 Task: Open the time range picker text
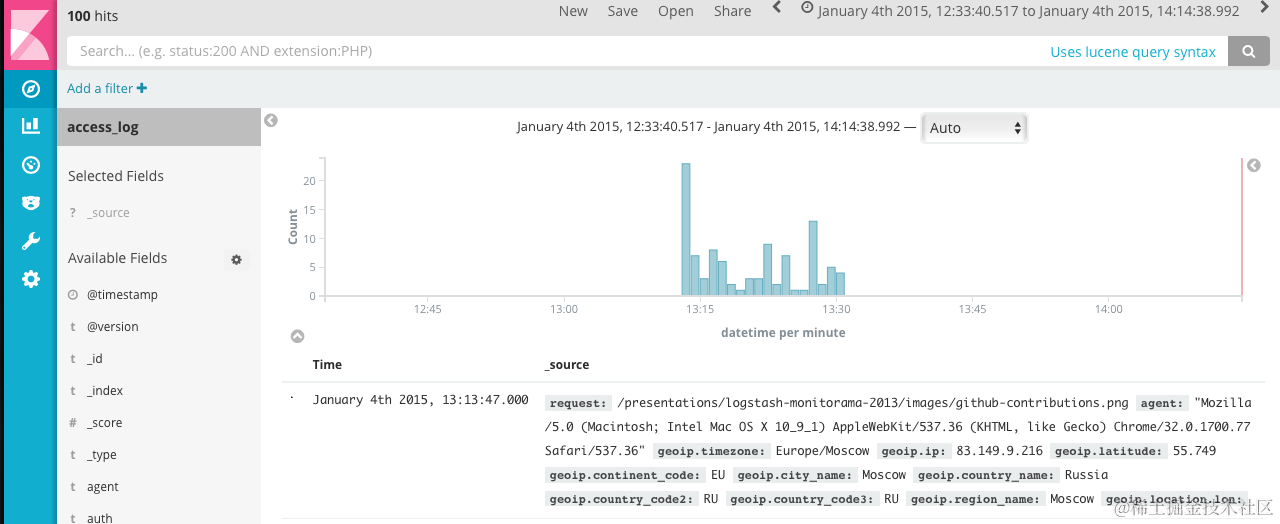[1028, 11]
